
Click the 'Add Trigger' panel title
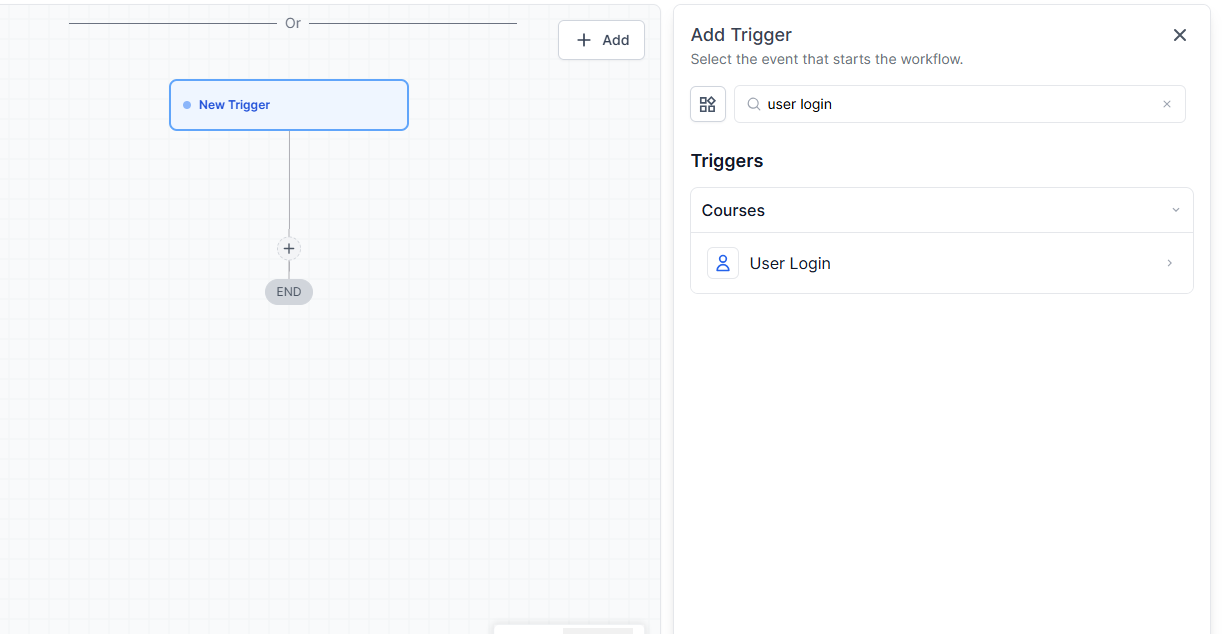pyautogui.click(x=741, y=35)
